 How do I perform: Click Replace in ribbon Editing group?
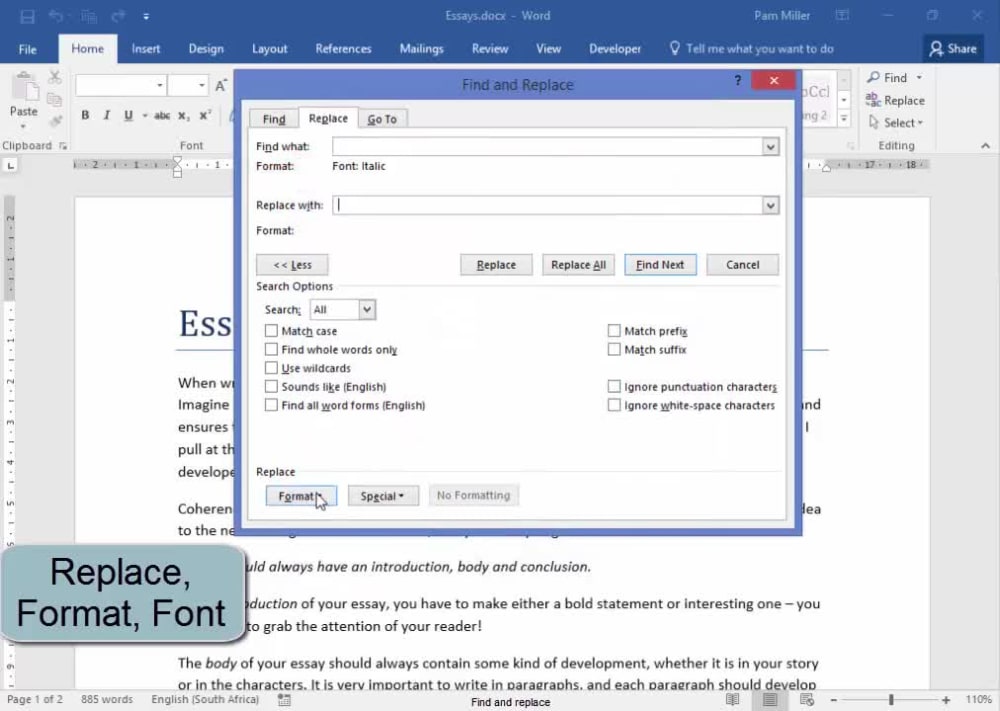[x=895, y=100]
